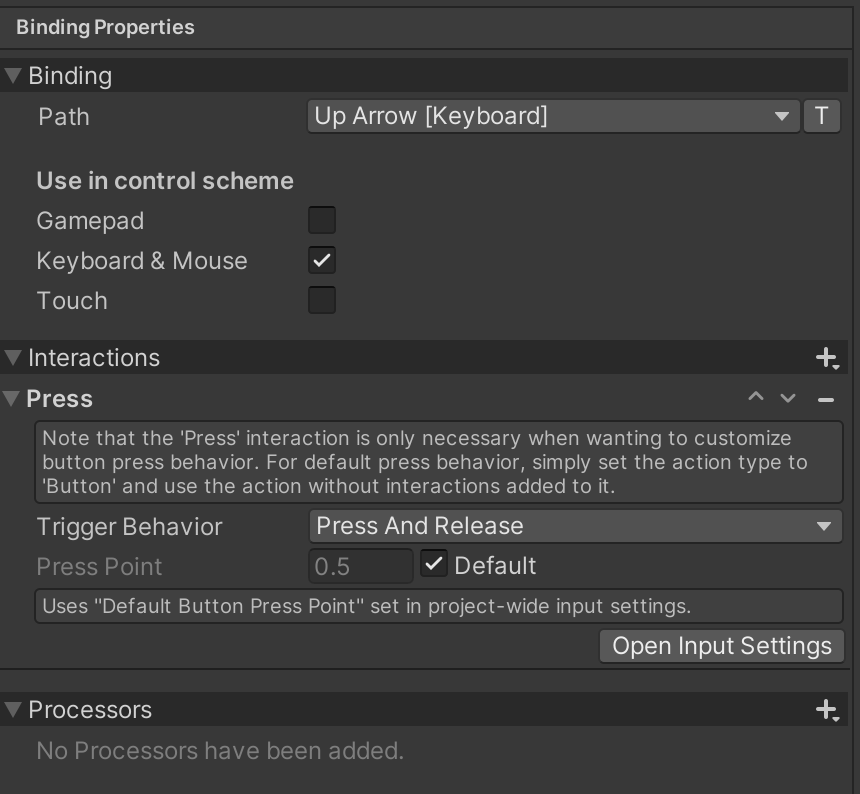Collapse the Press interaction foldout

[x=12, y=399]
